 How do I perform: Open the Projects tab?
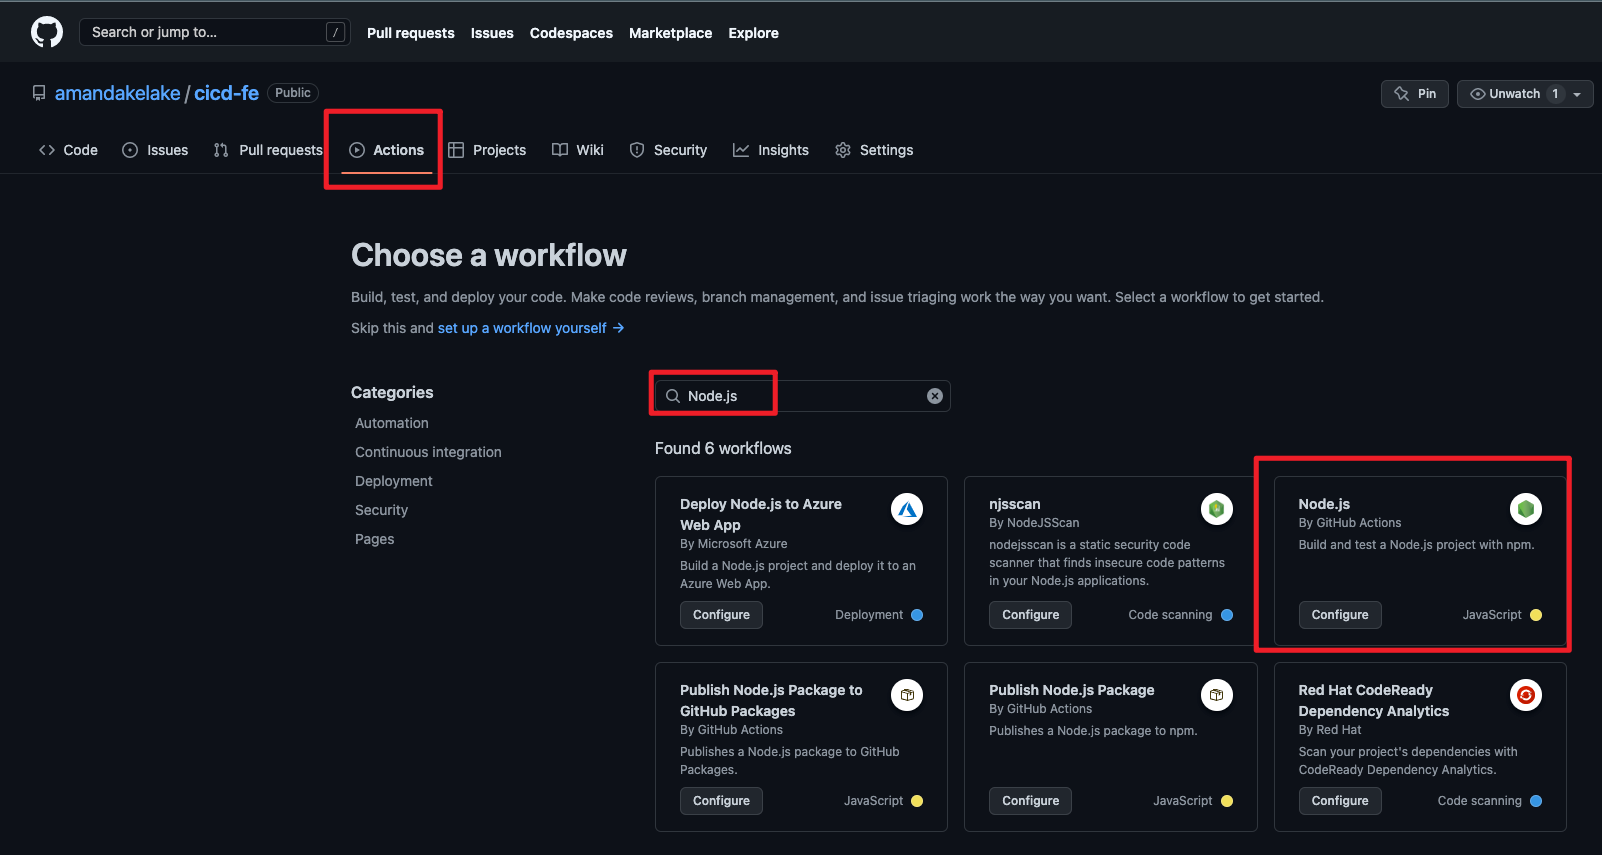pos(487,150)
